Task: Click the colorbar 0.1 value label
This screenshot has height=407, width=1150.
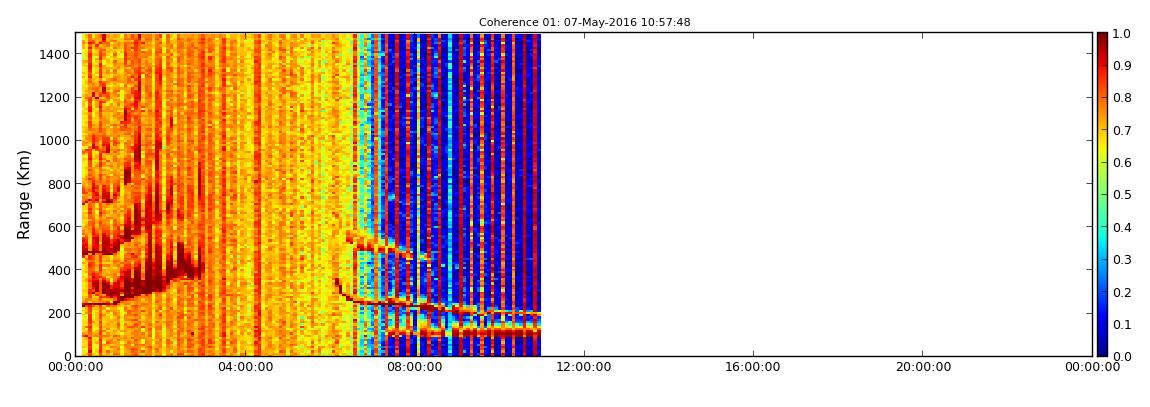Action: [x=1124, y=324]
